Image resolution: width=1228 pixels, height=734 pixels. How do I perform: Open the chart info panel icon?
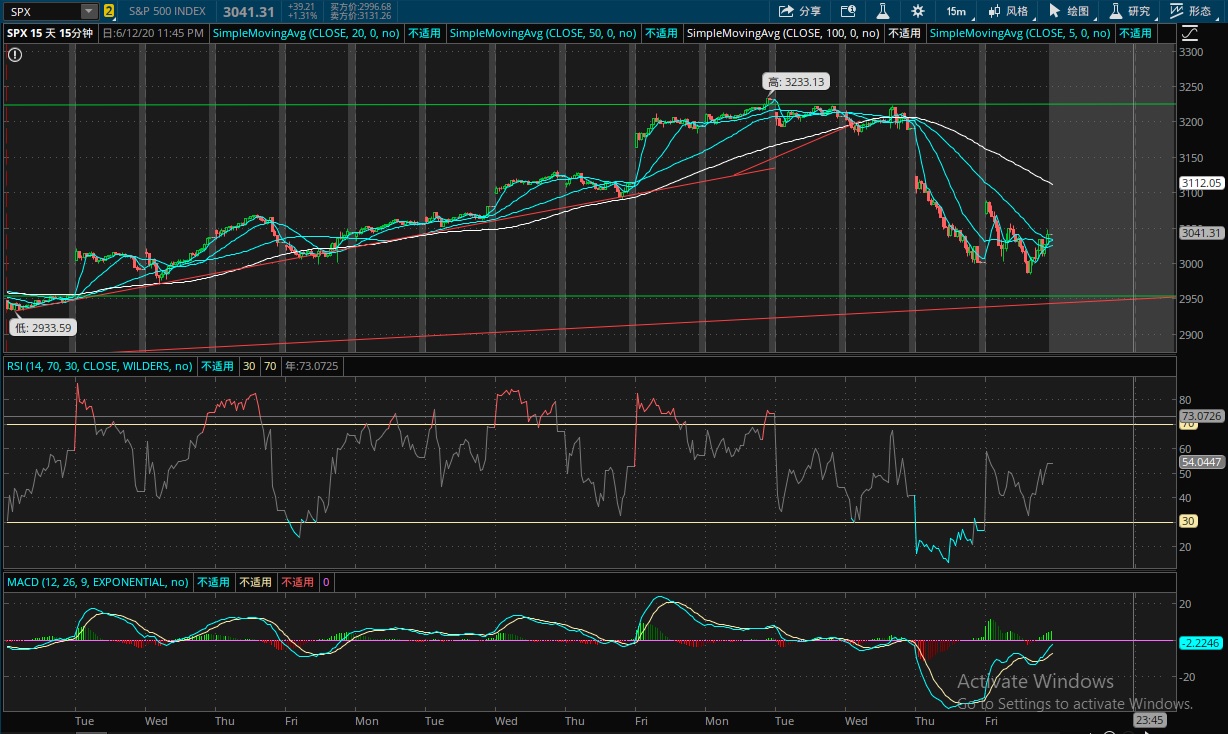[848, 11]
